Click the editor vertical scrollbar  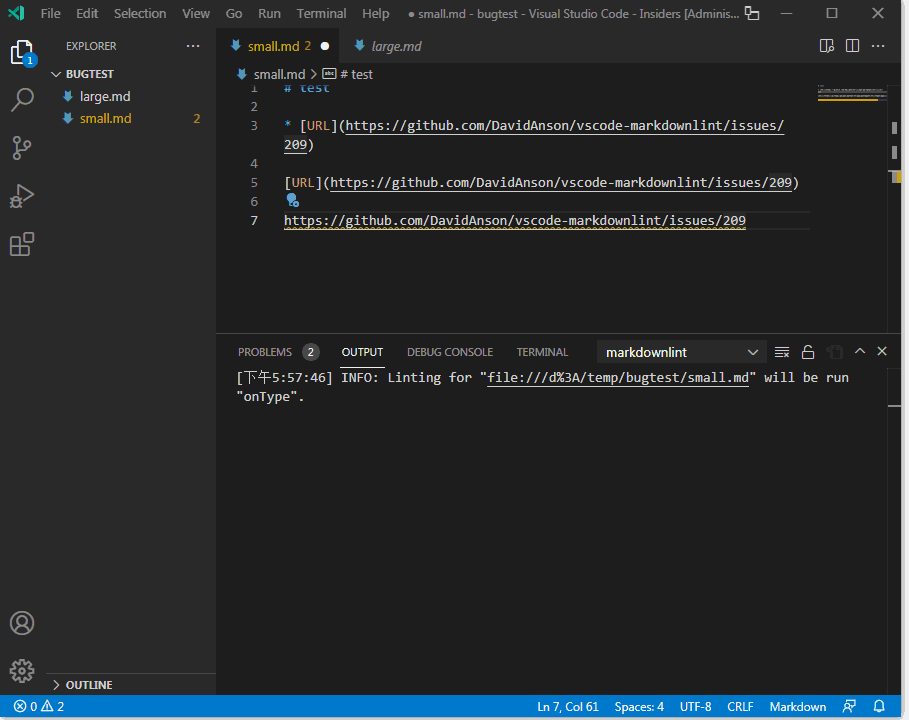tap(895, 209)
